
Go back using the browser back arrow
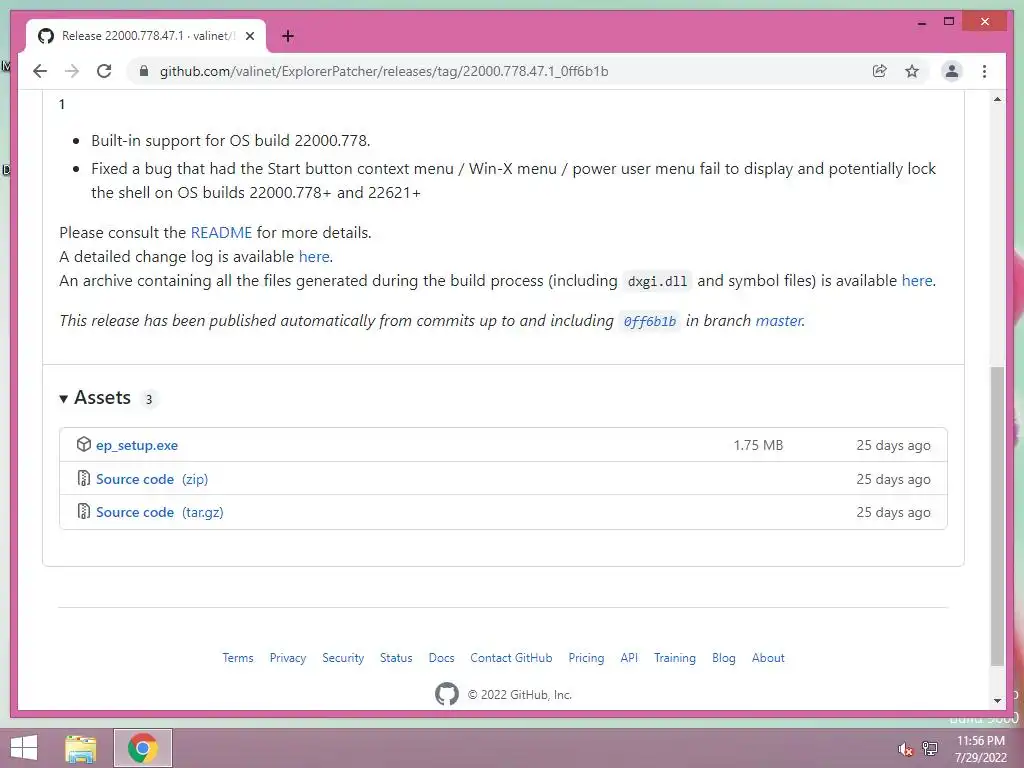pyautogui.click(x=40, y=71)
